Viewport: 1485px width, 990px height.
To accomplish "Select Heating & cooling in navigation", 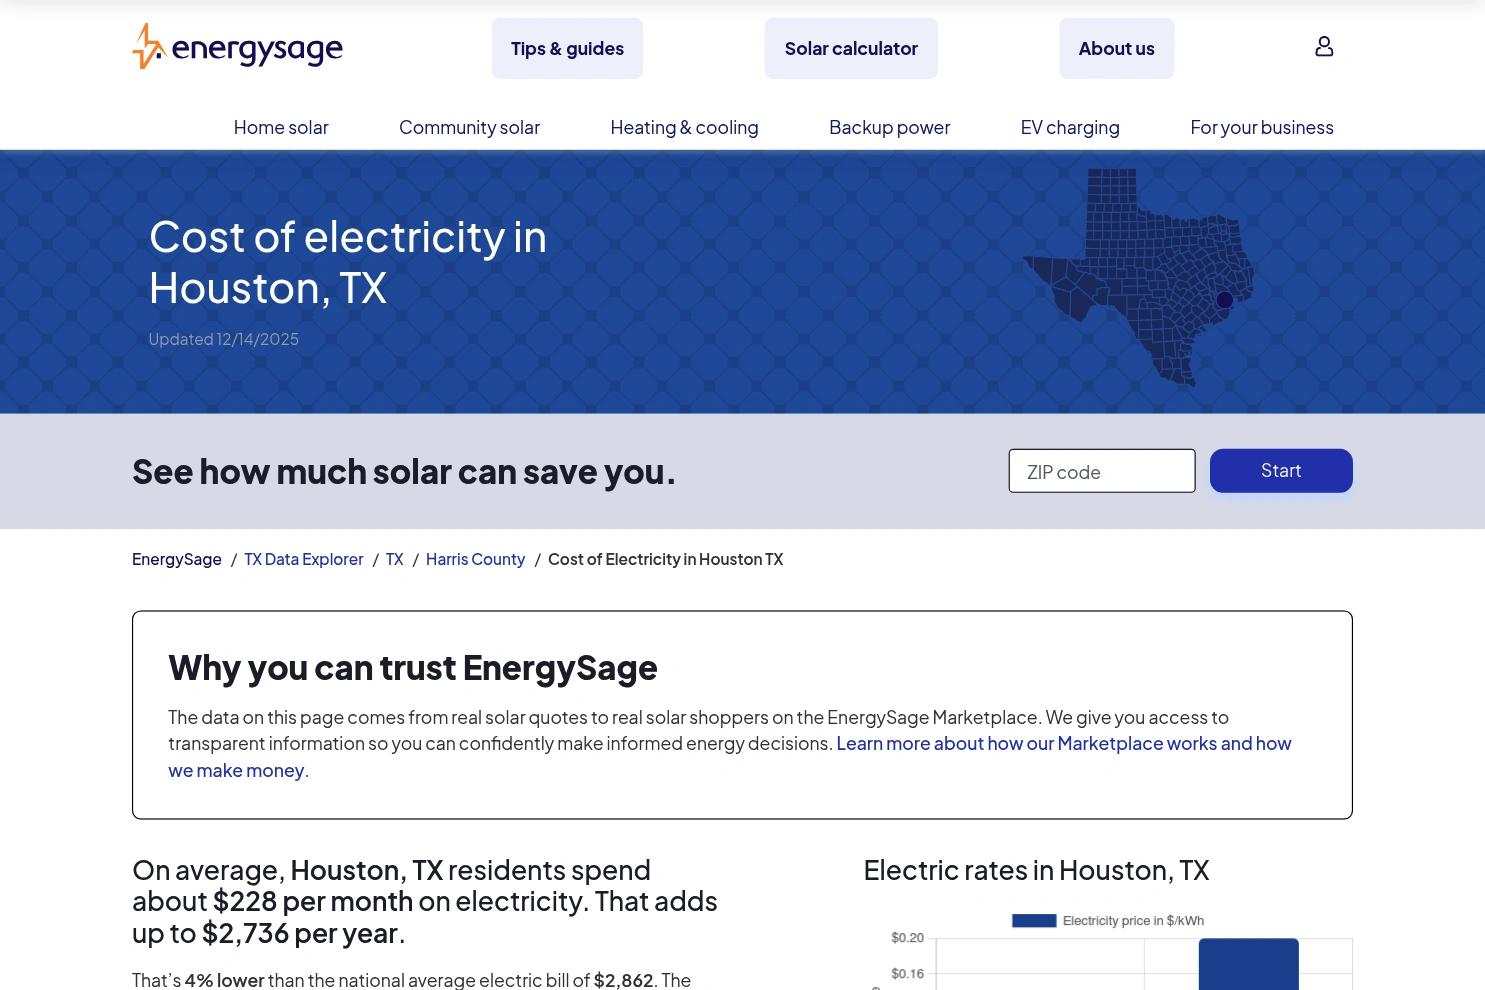I will click(684, 127).
